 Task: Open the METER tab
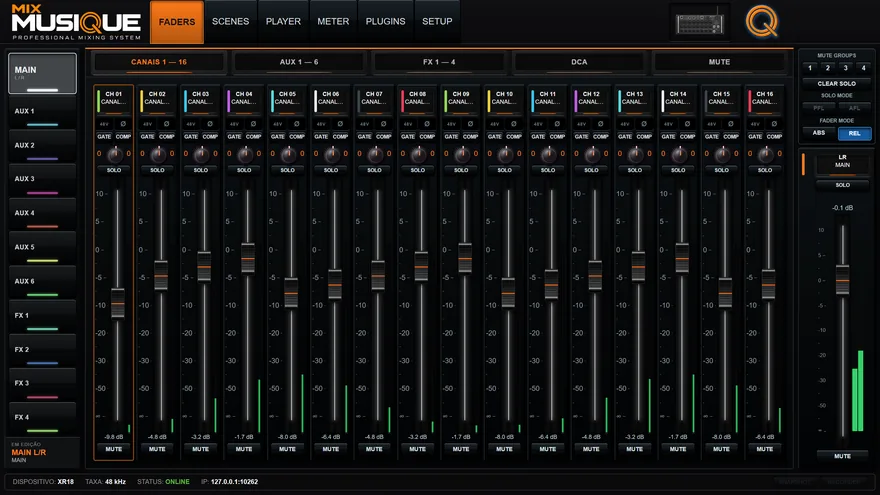click(333, 21)
